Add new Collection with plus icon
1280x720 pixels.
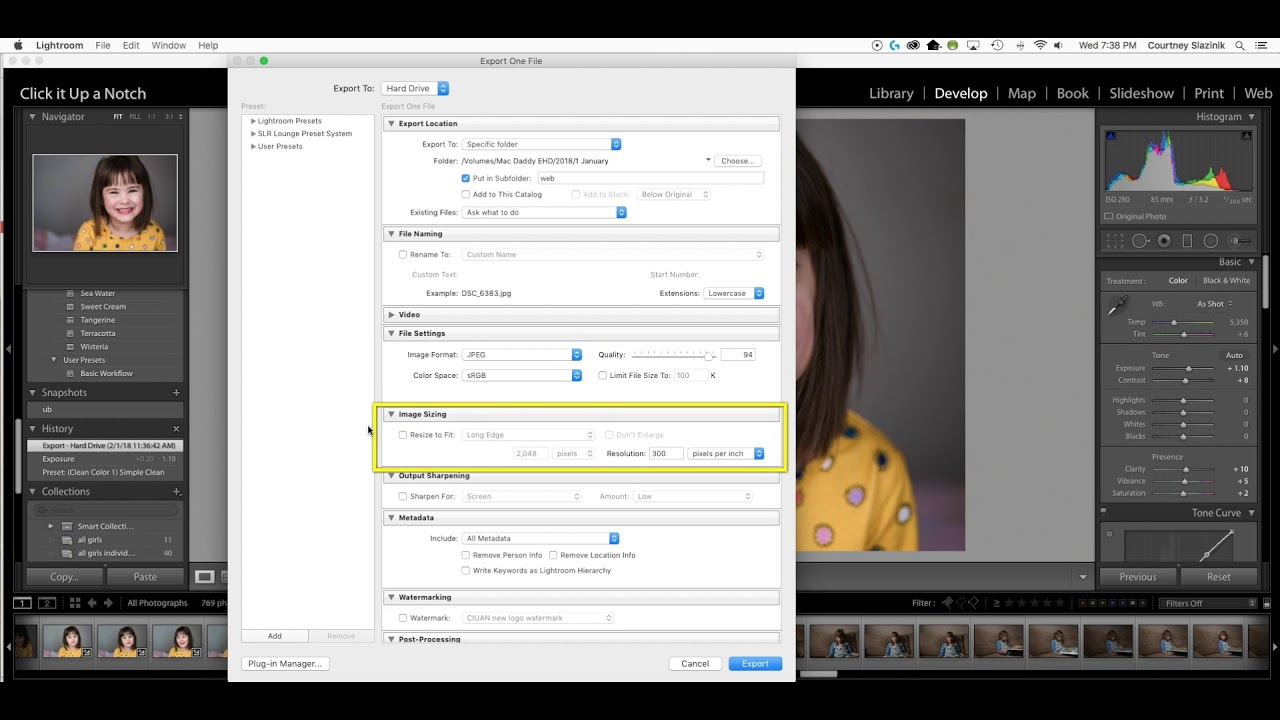pyautogui.click(x=176, y=492)
